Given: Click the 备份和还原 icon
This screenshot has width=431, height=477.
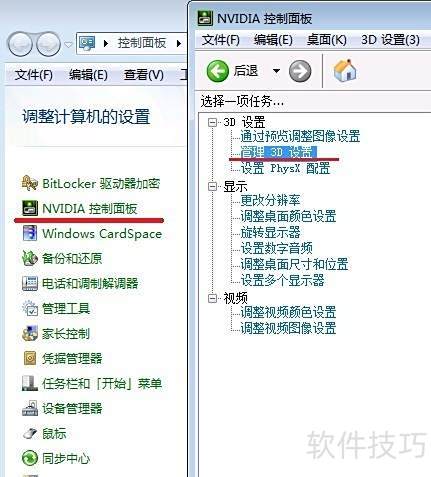Looking at the screenshot, I should click(x=29, y=258).
